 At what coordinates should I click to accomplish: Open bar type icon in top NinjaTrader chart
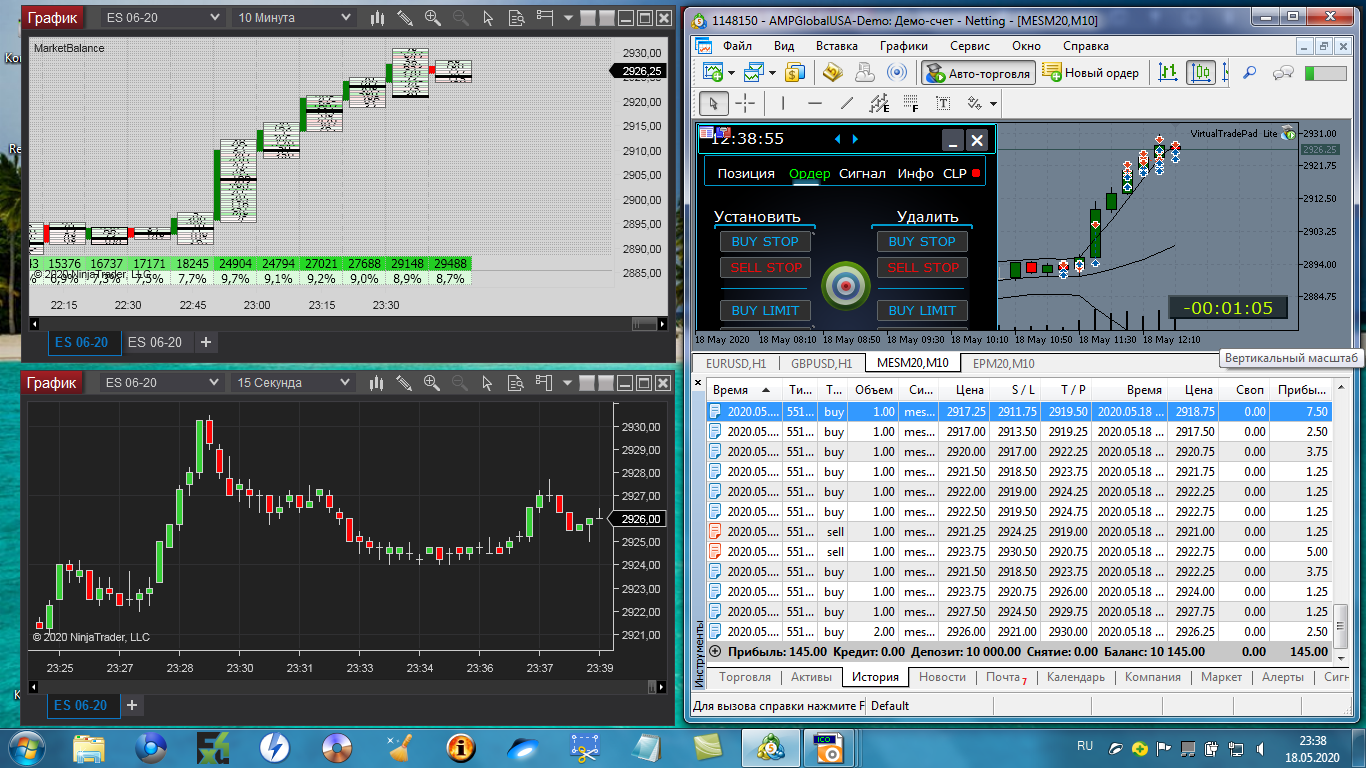click(377, 17)
